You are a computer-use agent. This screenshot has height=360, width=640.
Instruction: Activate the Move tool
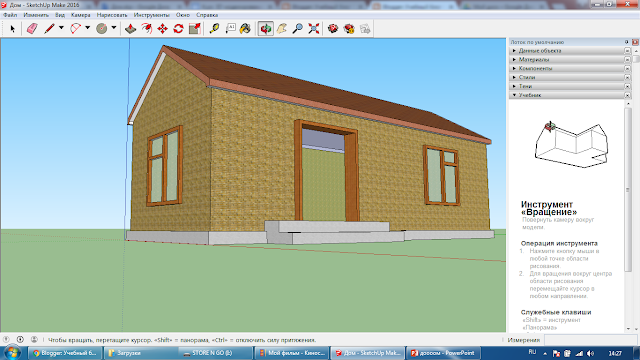[162, 29]
